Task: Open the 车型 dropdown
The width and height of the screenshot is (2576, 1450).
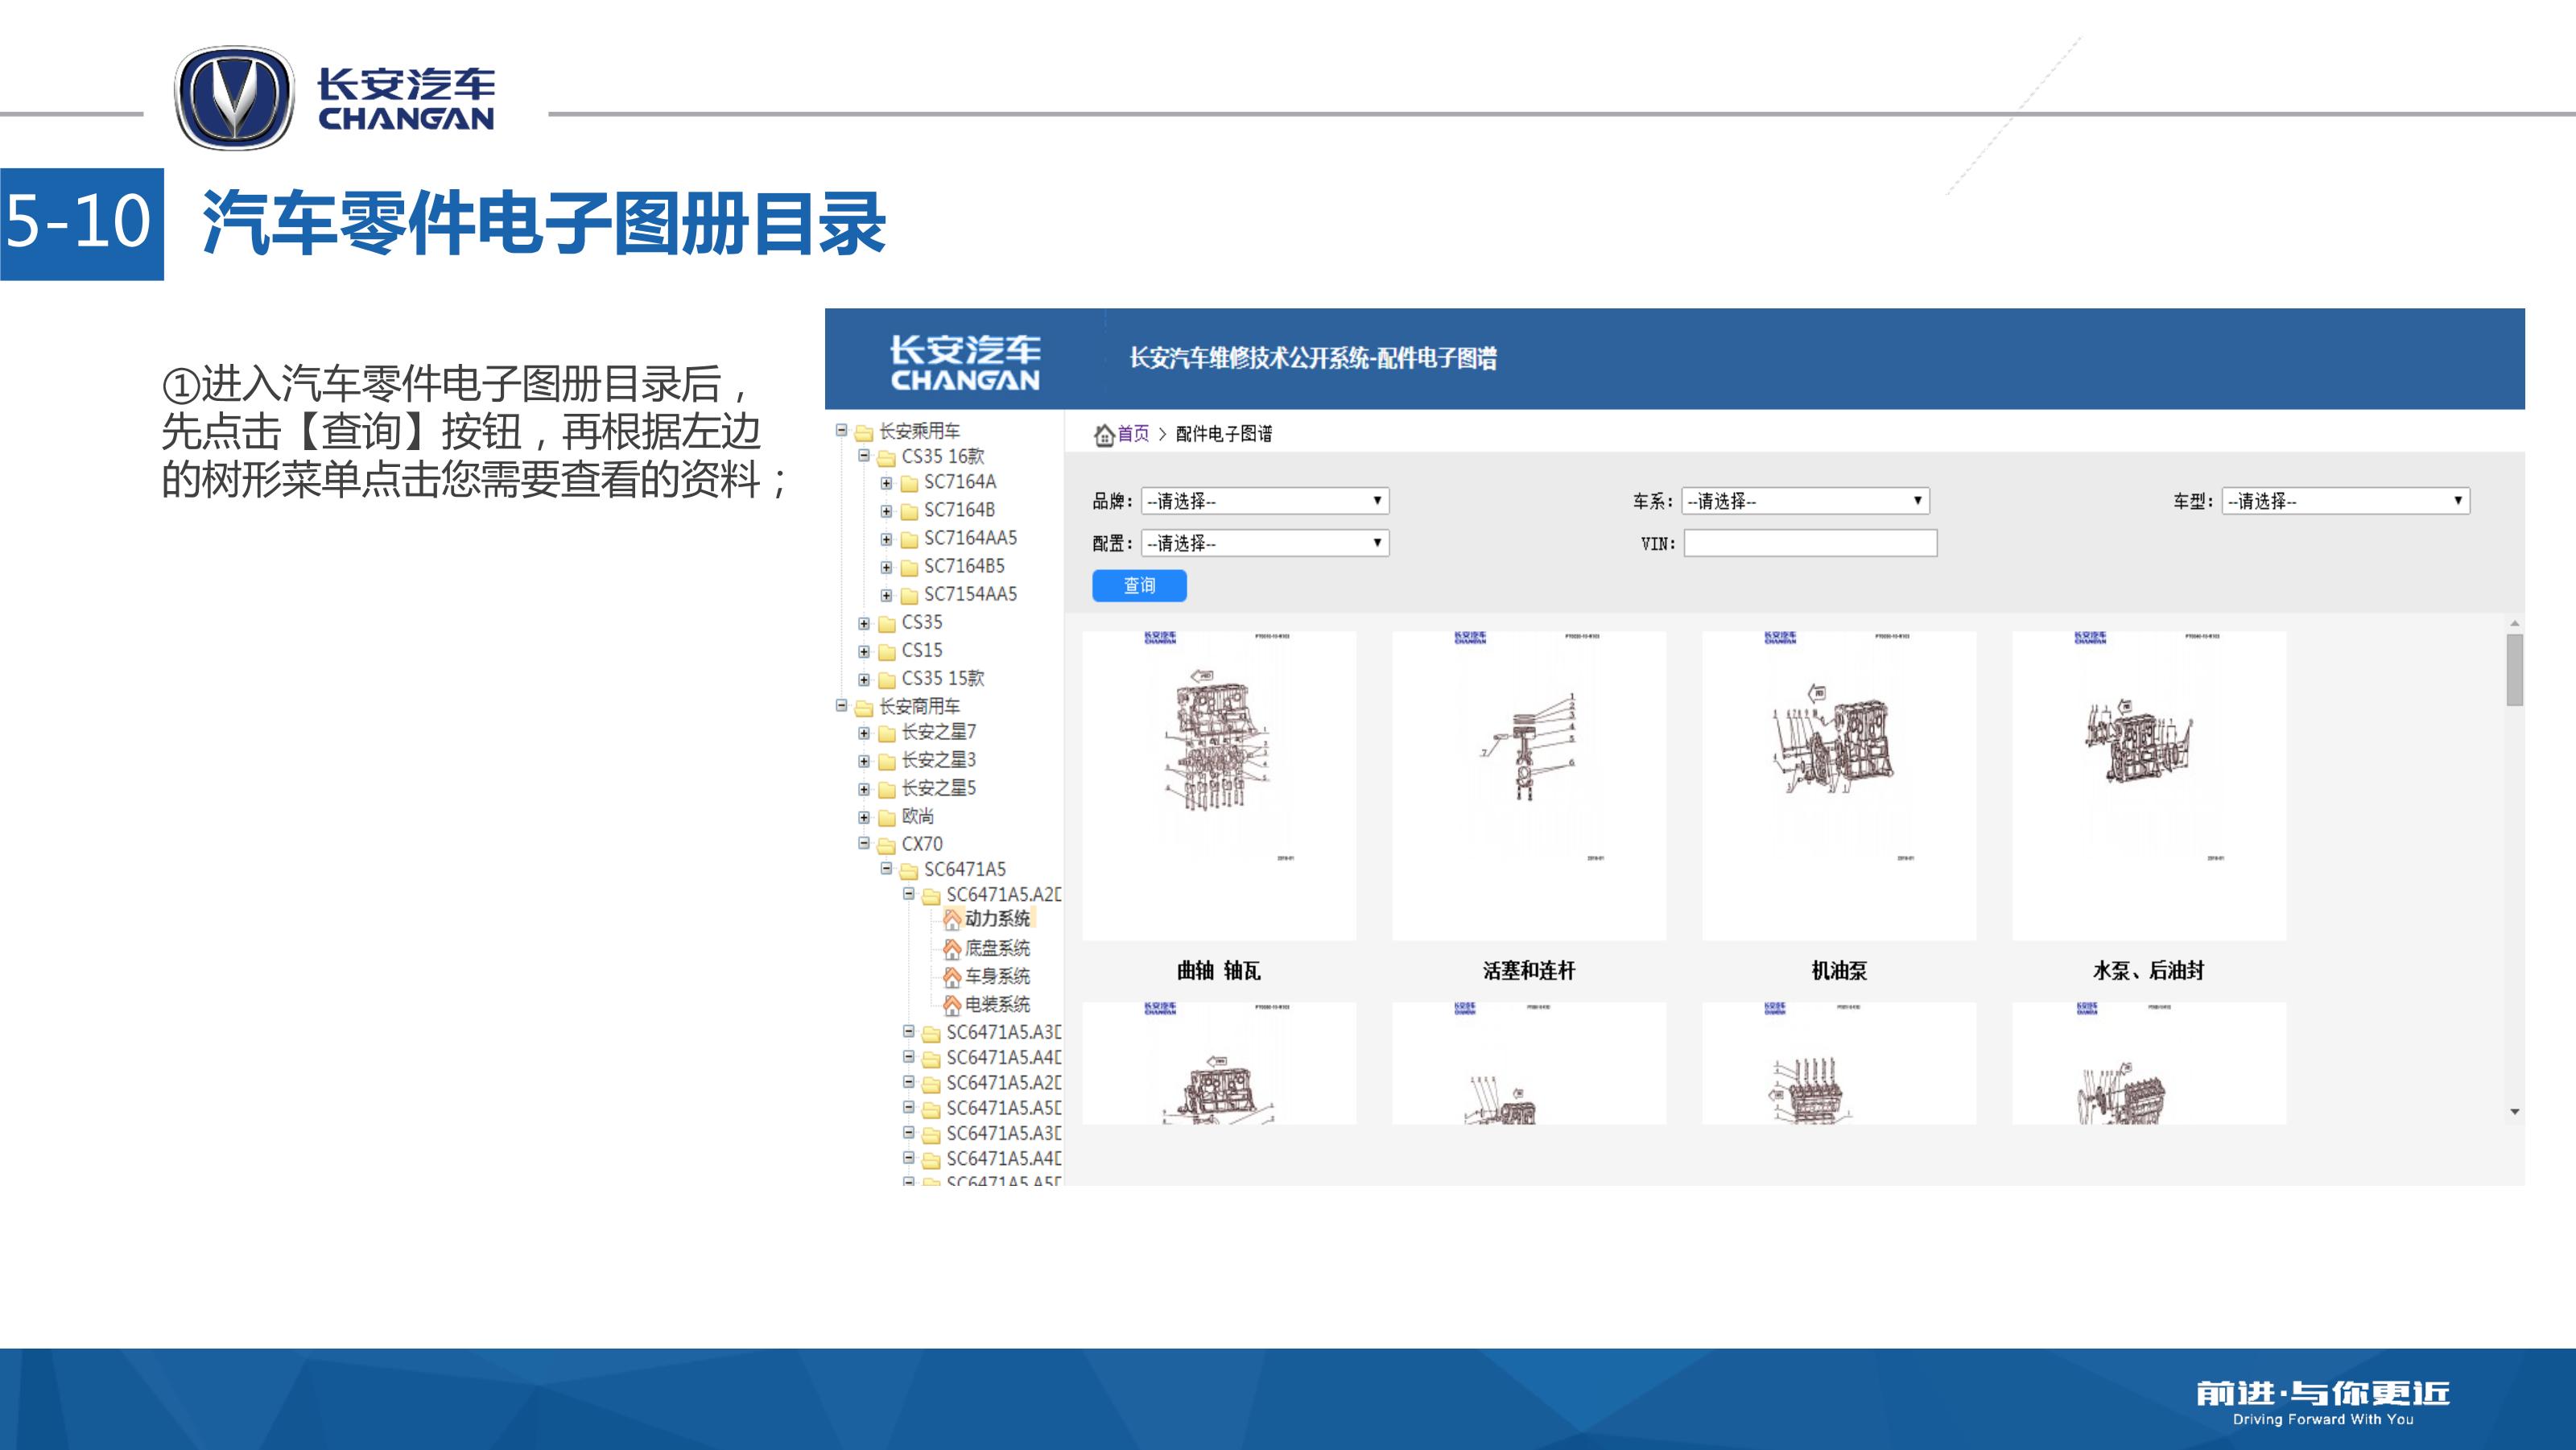Action: (x=2344, y=500)
